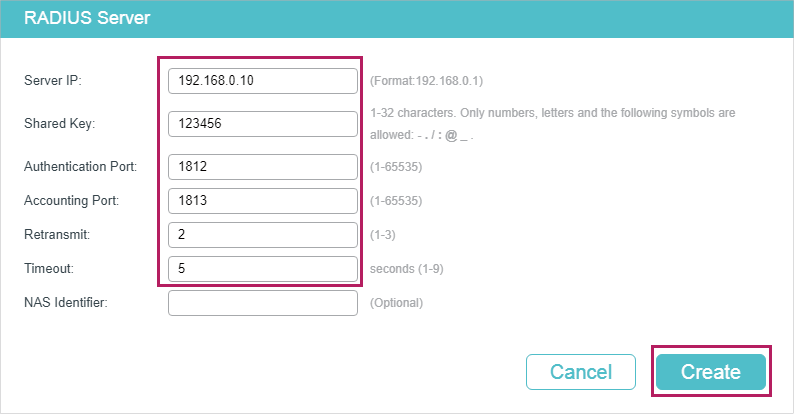Click the "(Optional)" NAS hint text
Viewport: 794px width, 414px height.
(x=396, y=303)
